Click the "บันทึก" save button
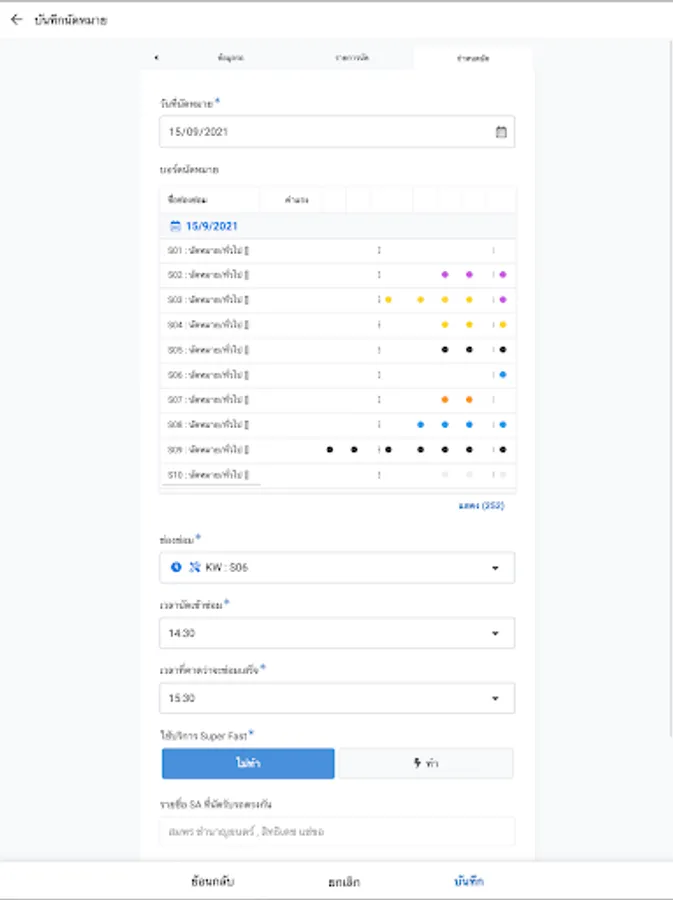 469,882
